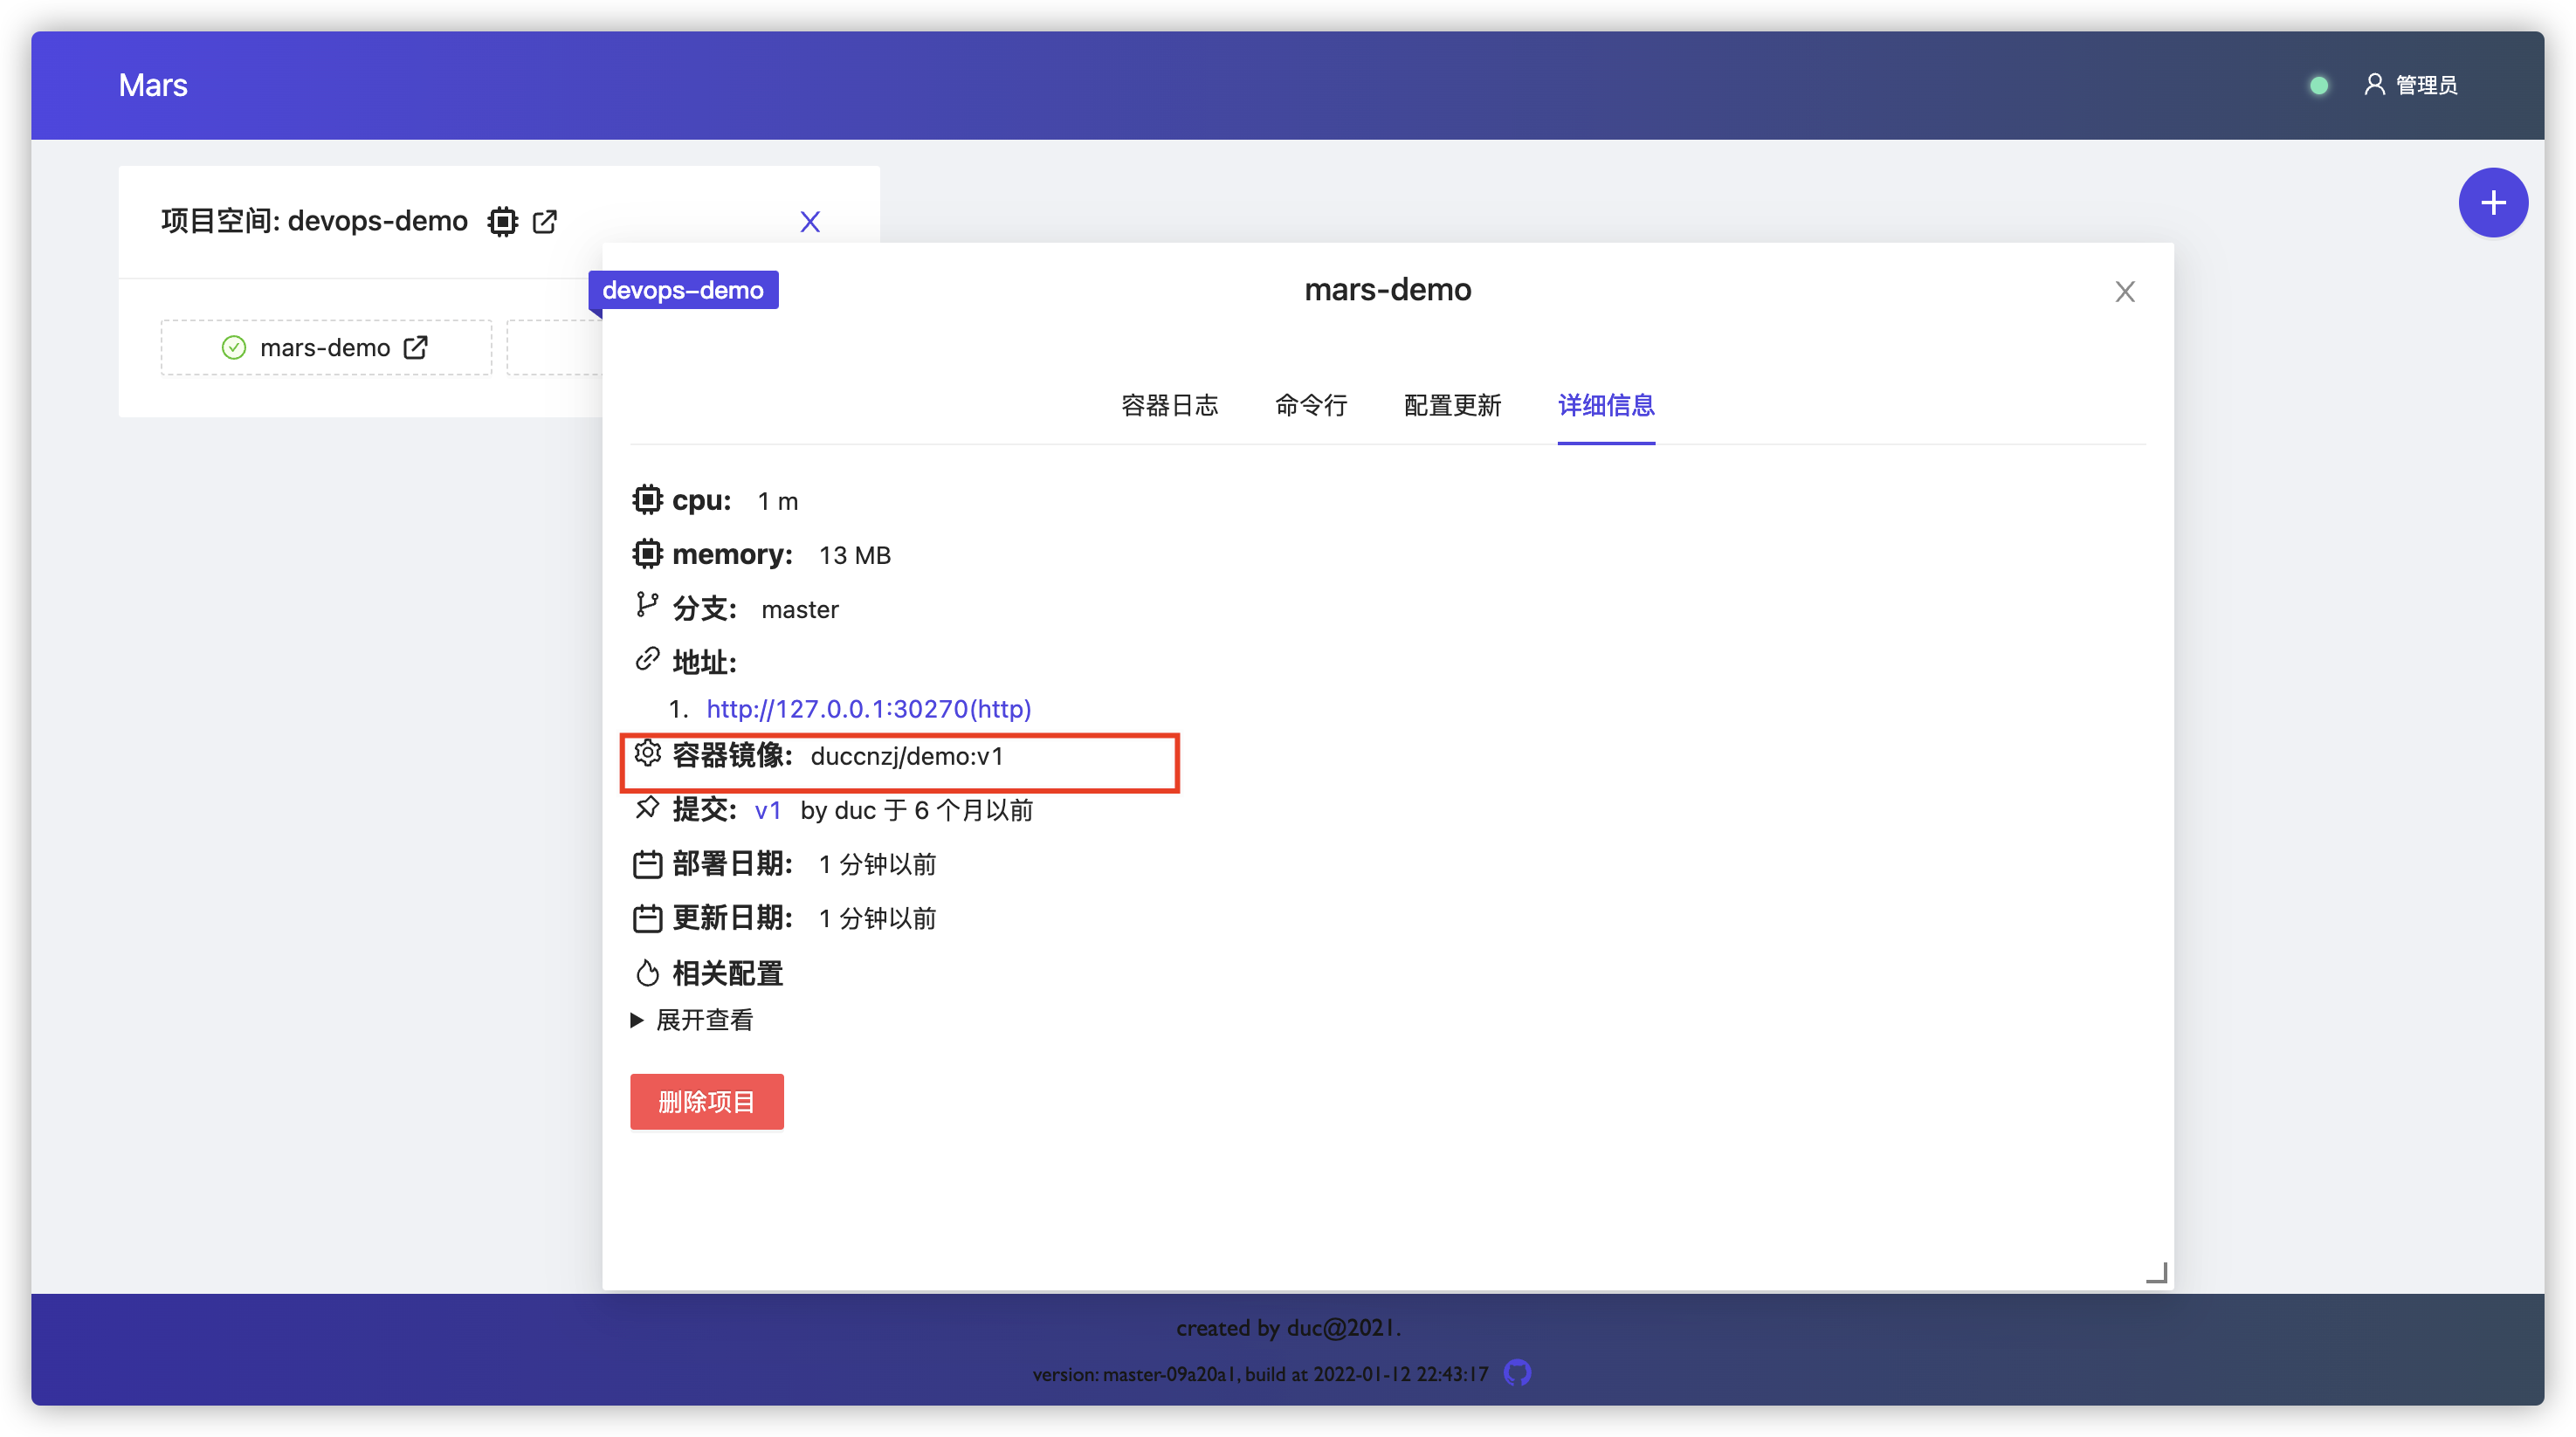Click the mars-demo project card
Image resolution: width=2576 pixels, height=1437 pixels.
[x=326, y=348]
